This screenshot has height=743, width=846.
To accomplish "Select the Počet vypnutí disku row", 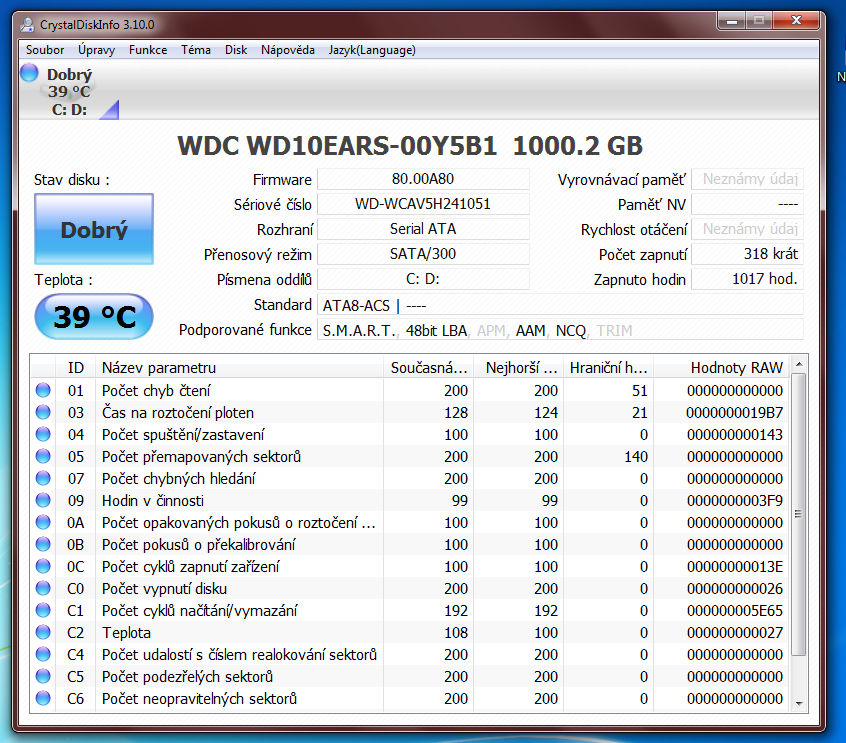I will (410, 589).
